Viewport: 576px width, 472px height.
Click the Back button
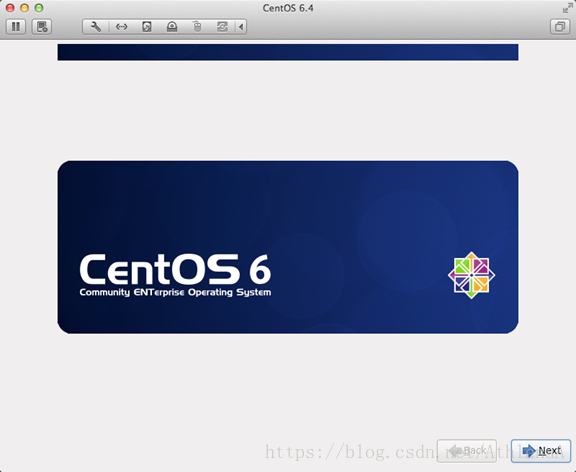467,451
